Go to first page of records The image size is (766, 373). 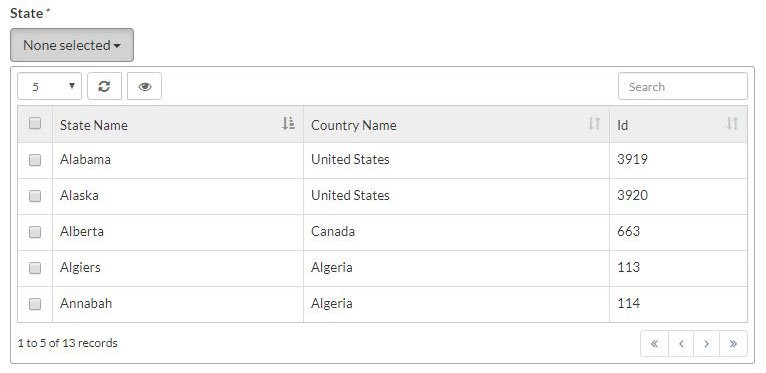click(x=654, y=344)
